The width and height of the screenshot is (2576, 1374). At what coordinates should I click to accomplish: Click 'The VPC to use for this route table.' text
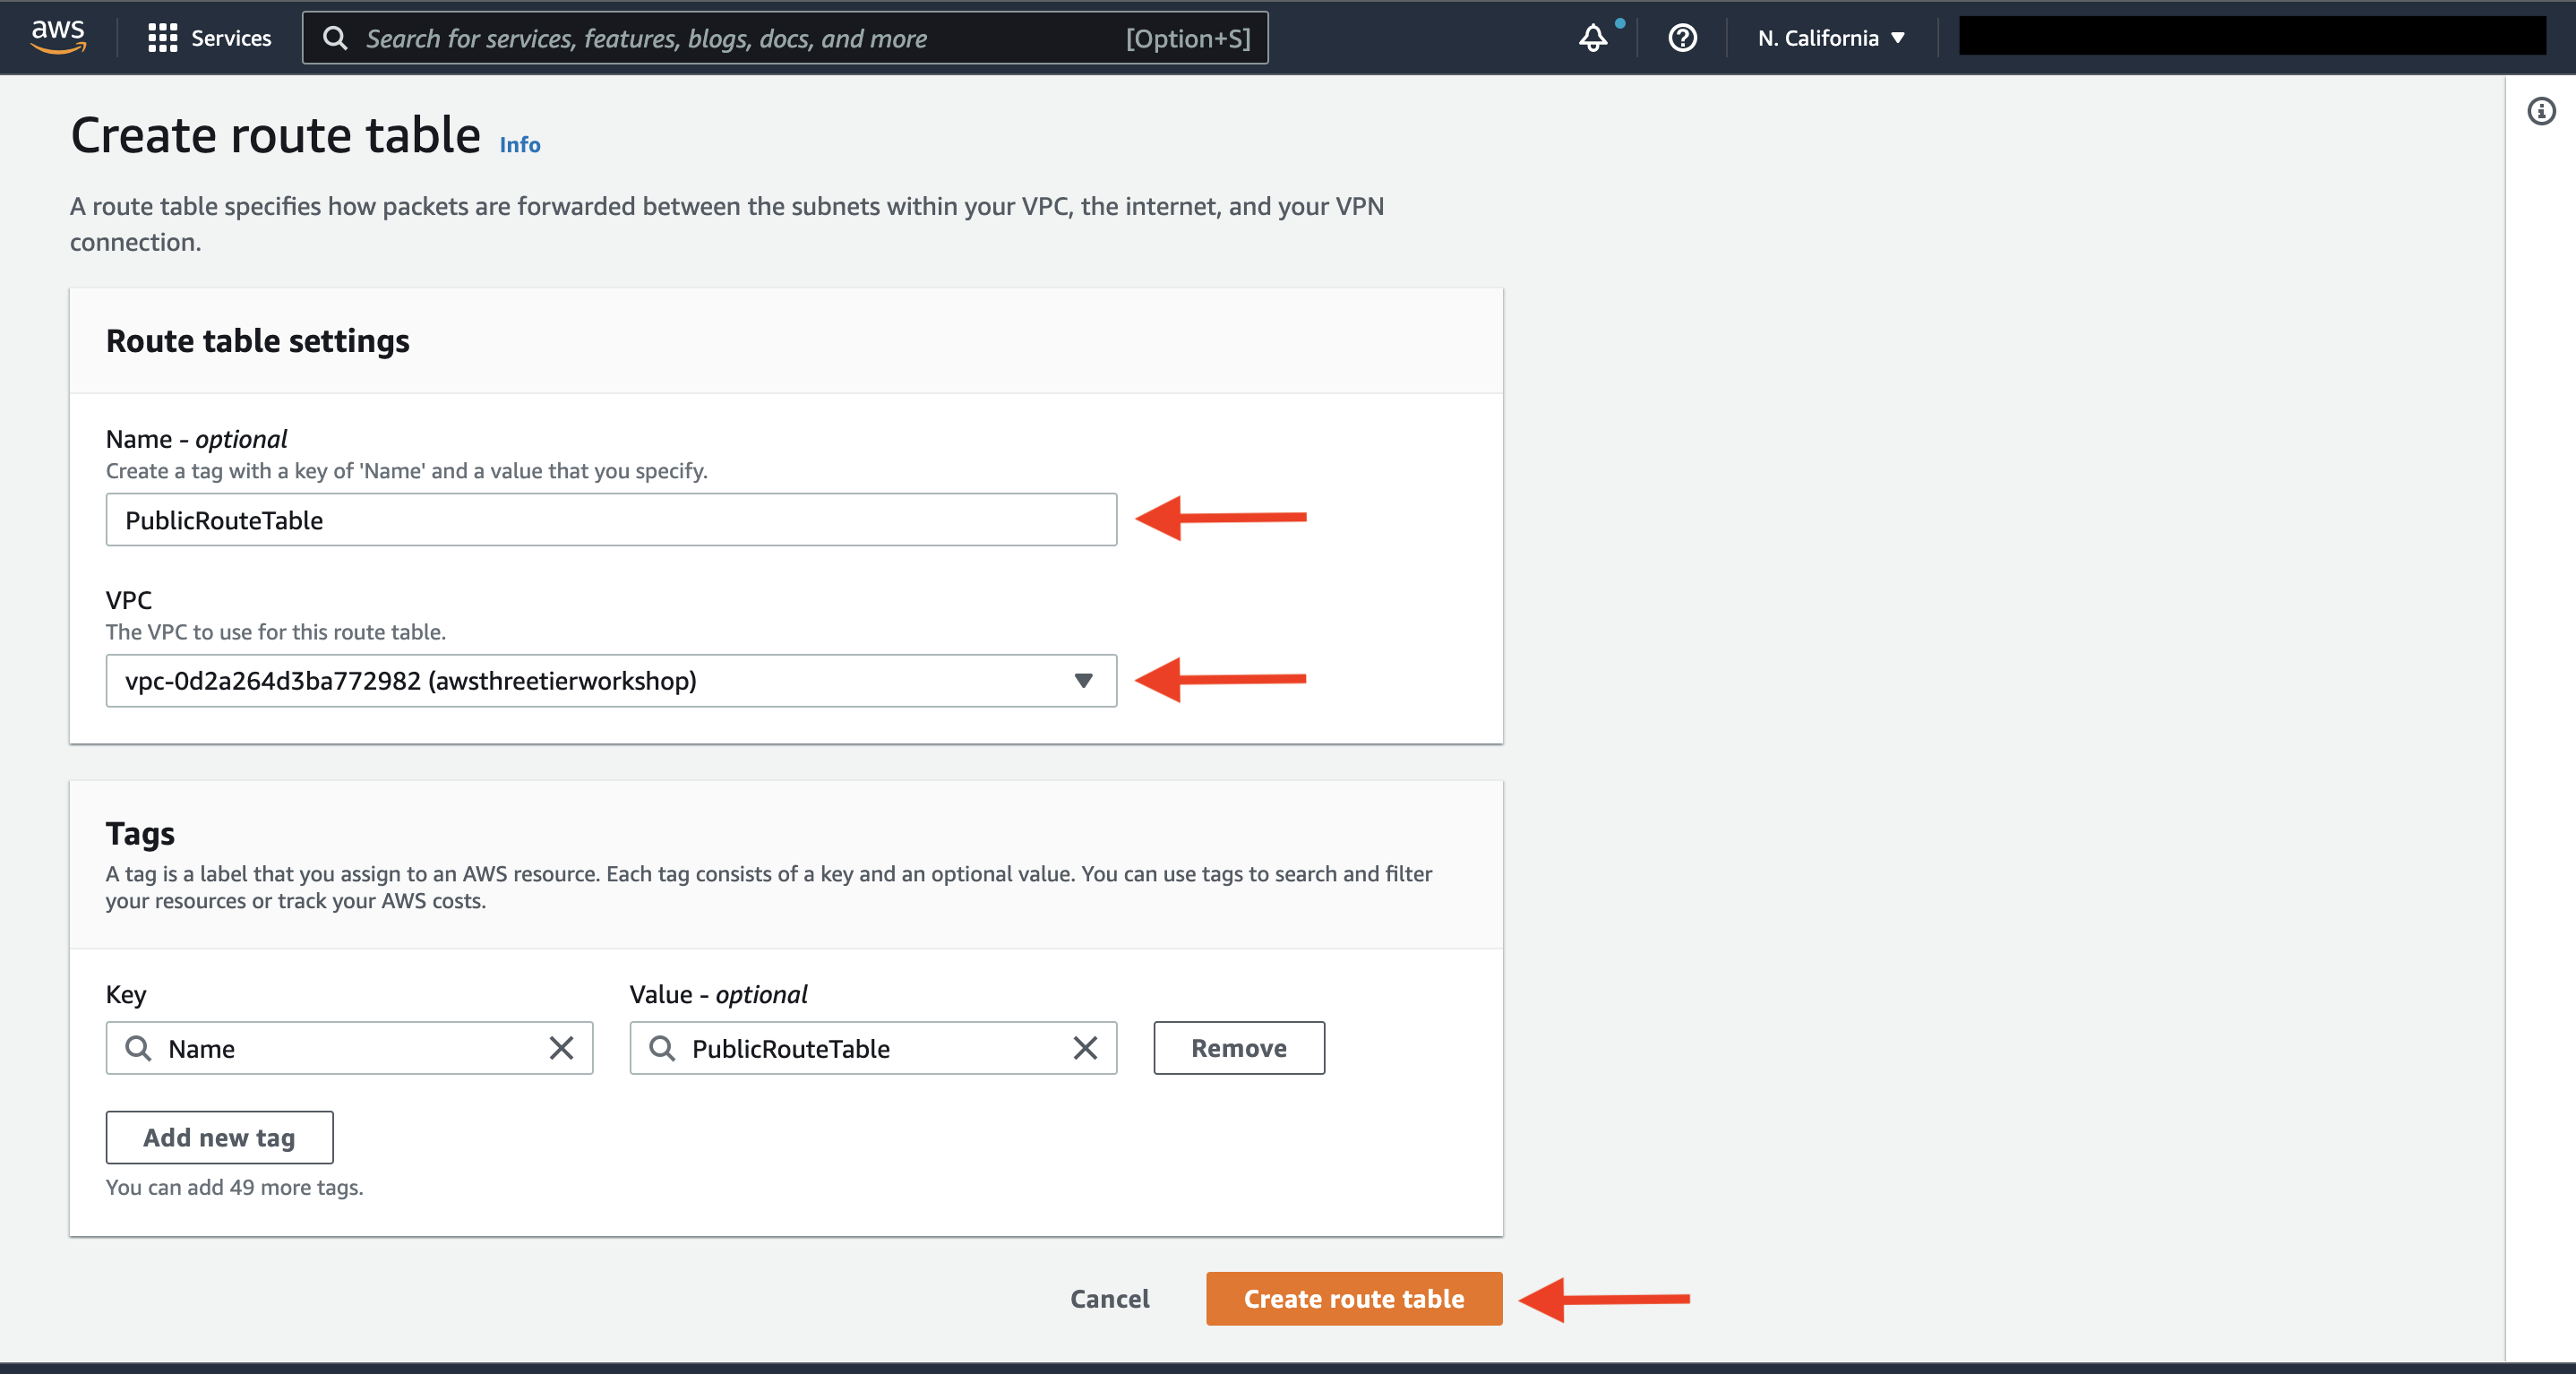(x=276, y=632)
